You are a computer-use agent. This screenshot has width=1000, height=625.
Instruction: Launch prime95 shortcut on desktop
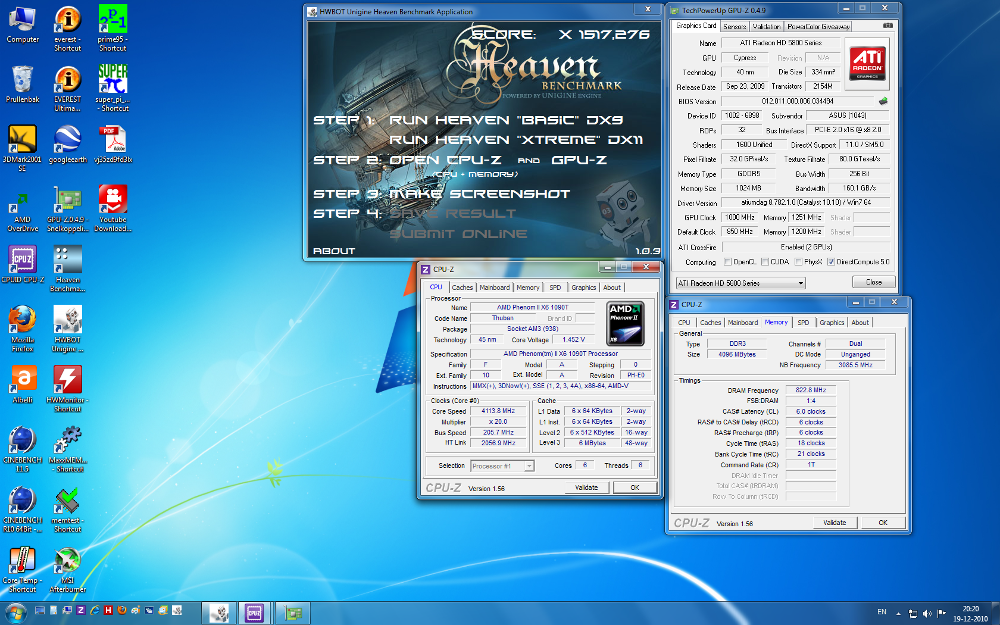(x=112, y=29)
